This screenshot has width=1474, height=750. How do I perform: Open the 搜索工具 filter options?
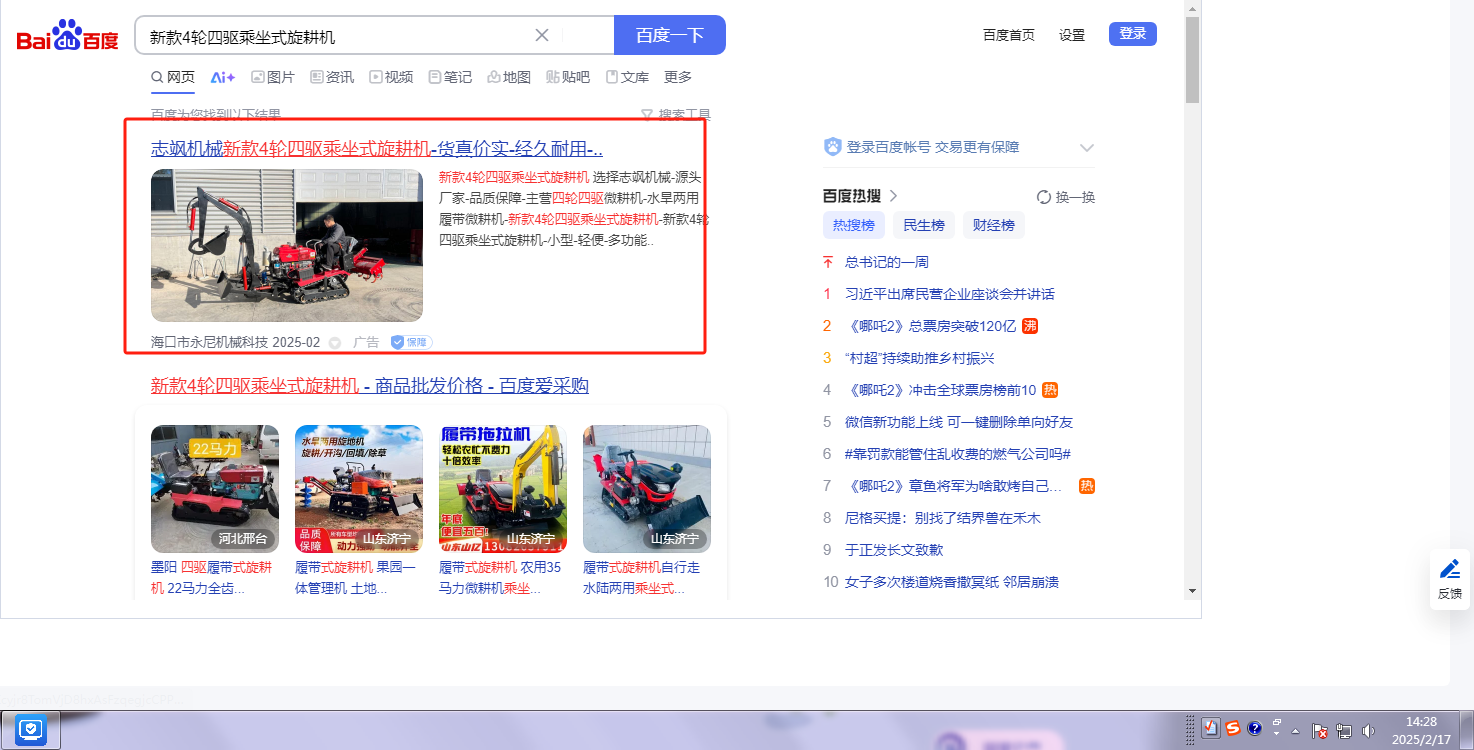tap(676, 115)
